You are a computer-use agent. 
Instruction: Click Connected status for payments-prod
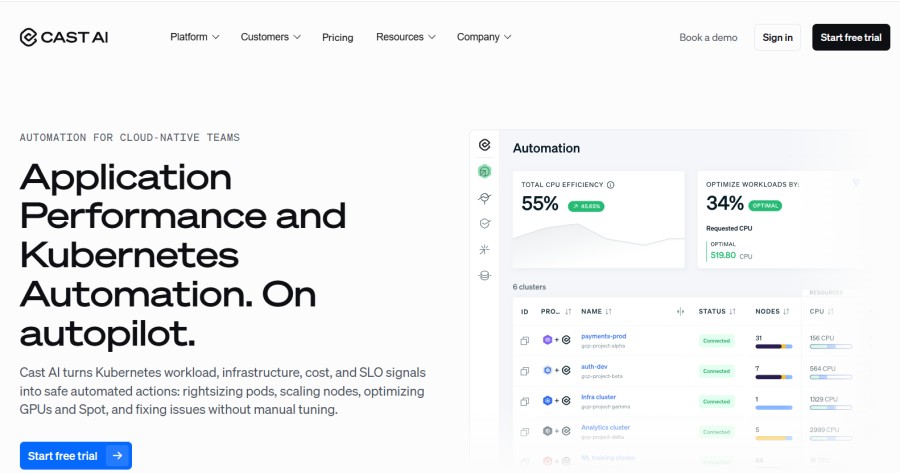pos(716,341)
